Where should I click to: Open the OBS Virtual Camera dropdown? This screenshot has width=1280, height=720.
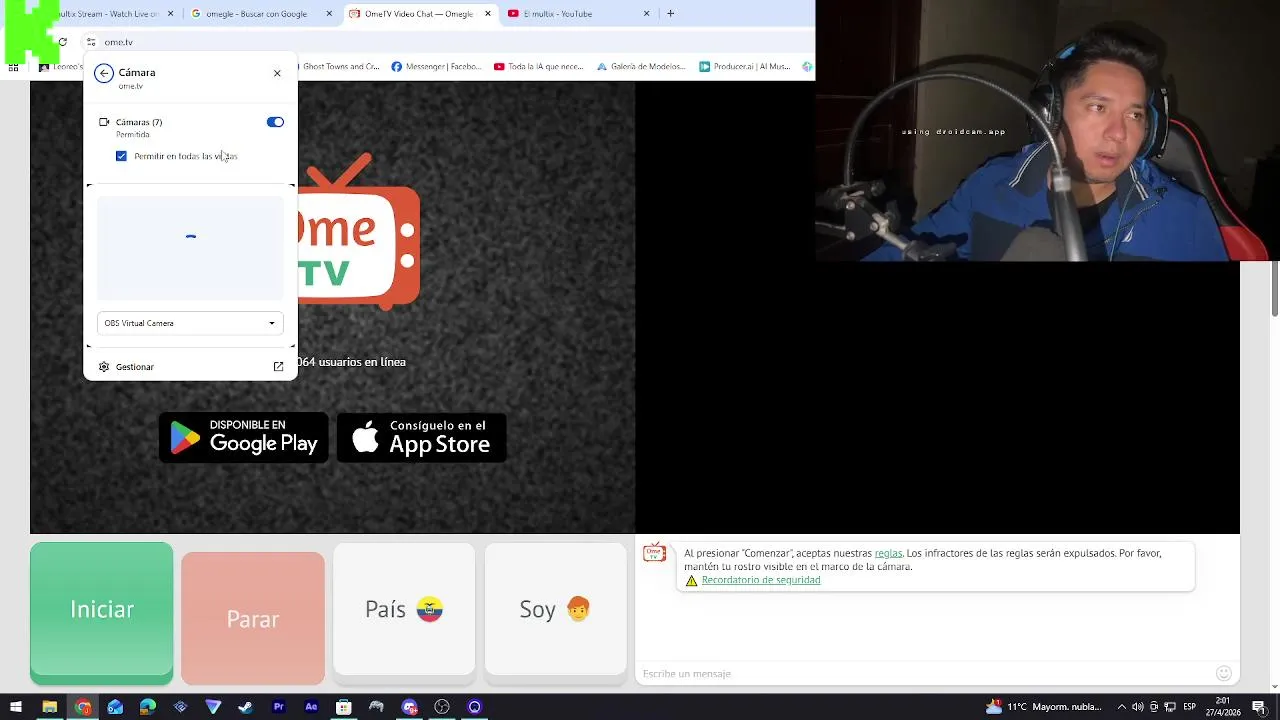tap(190, 323)
